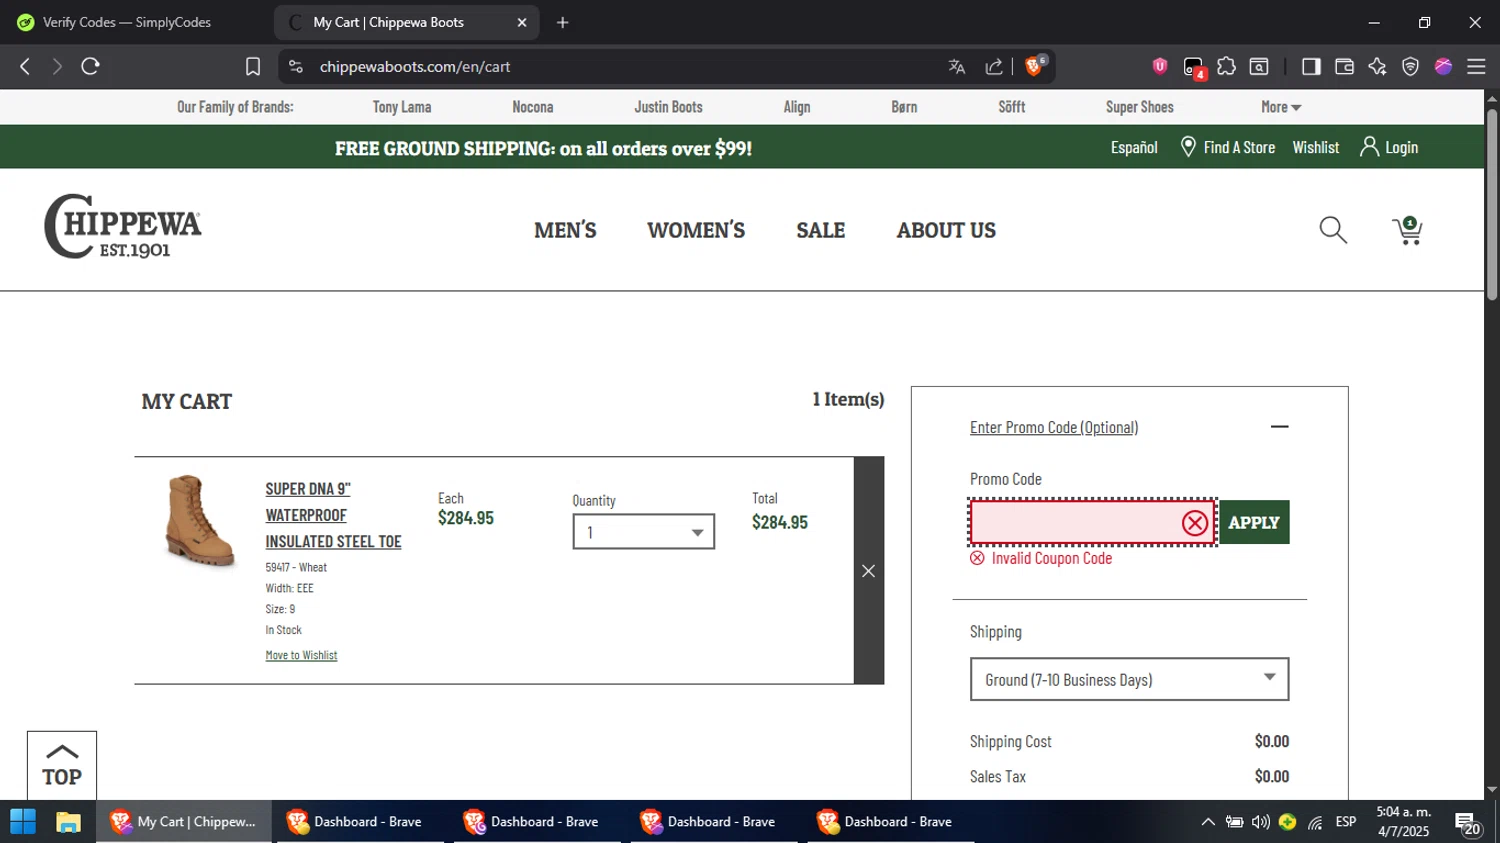1500x843 pixels.
Task: Open the volume control in system tray
Action: tap(1261, 822)
